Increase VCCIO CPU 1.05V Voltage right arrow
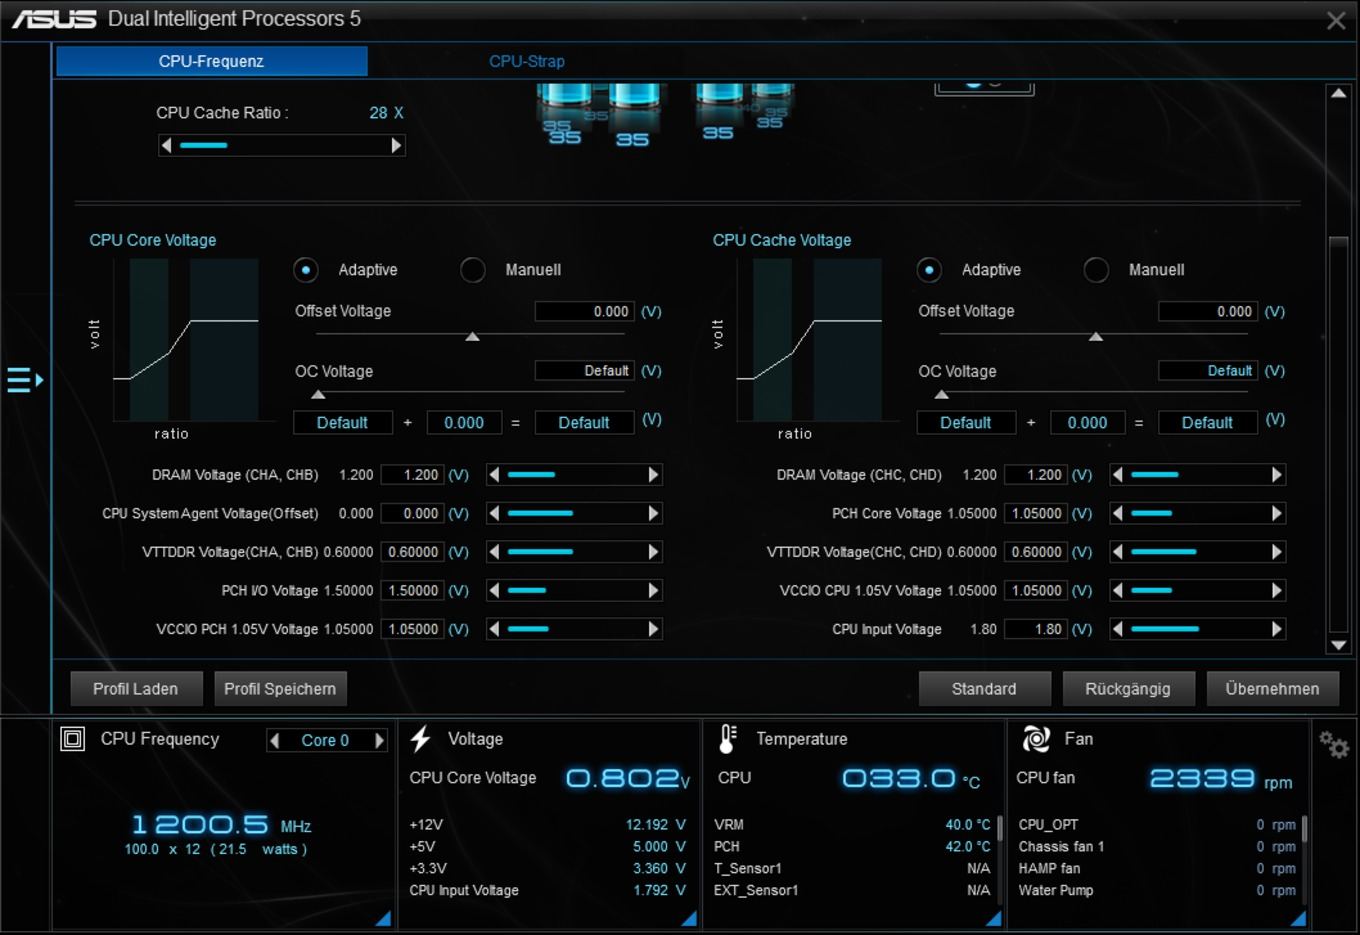1360x935 pixels. click(1276, 590)
